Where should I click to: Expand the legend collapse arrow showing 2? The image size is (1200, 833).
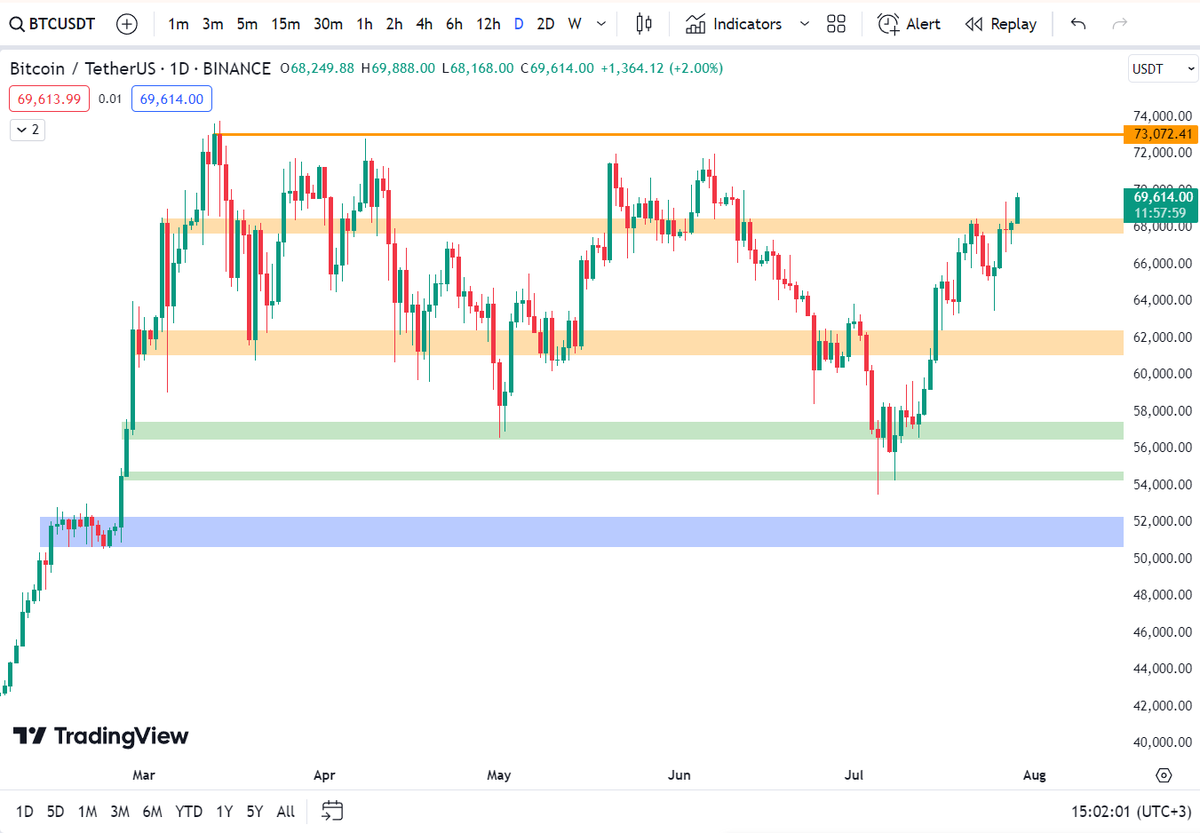[x=27, y=129]
